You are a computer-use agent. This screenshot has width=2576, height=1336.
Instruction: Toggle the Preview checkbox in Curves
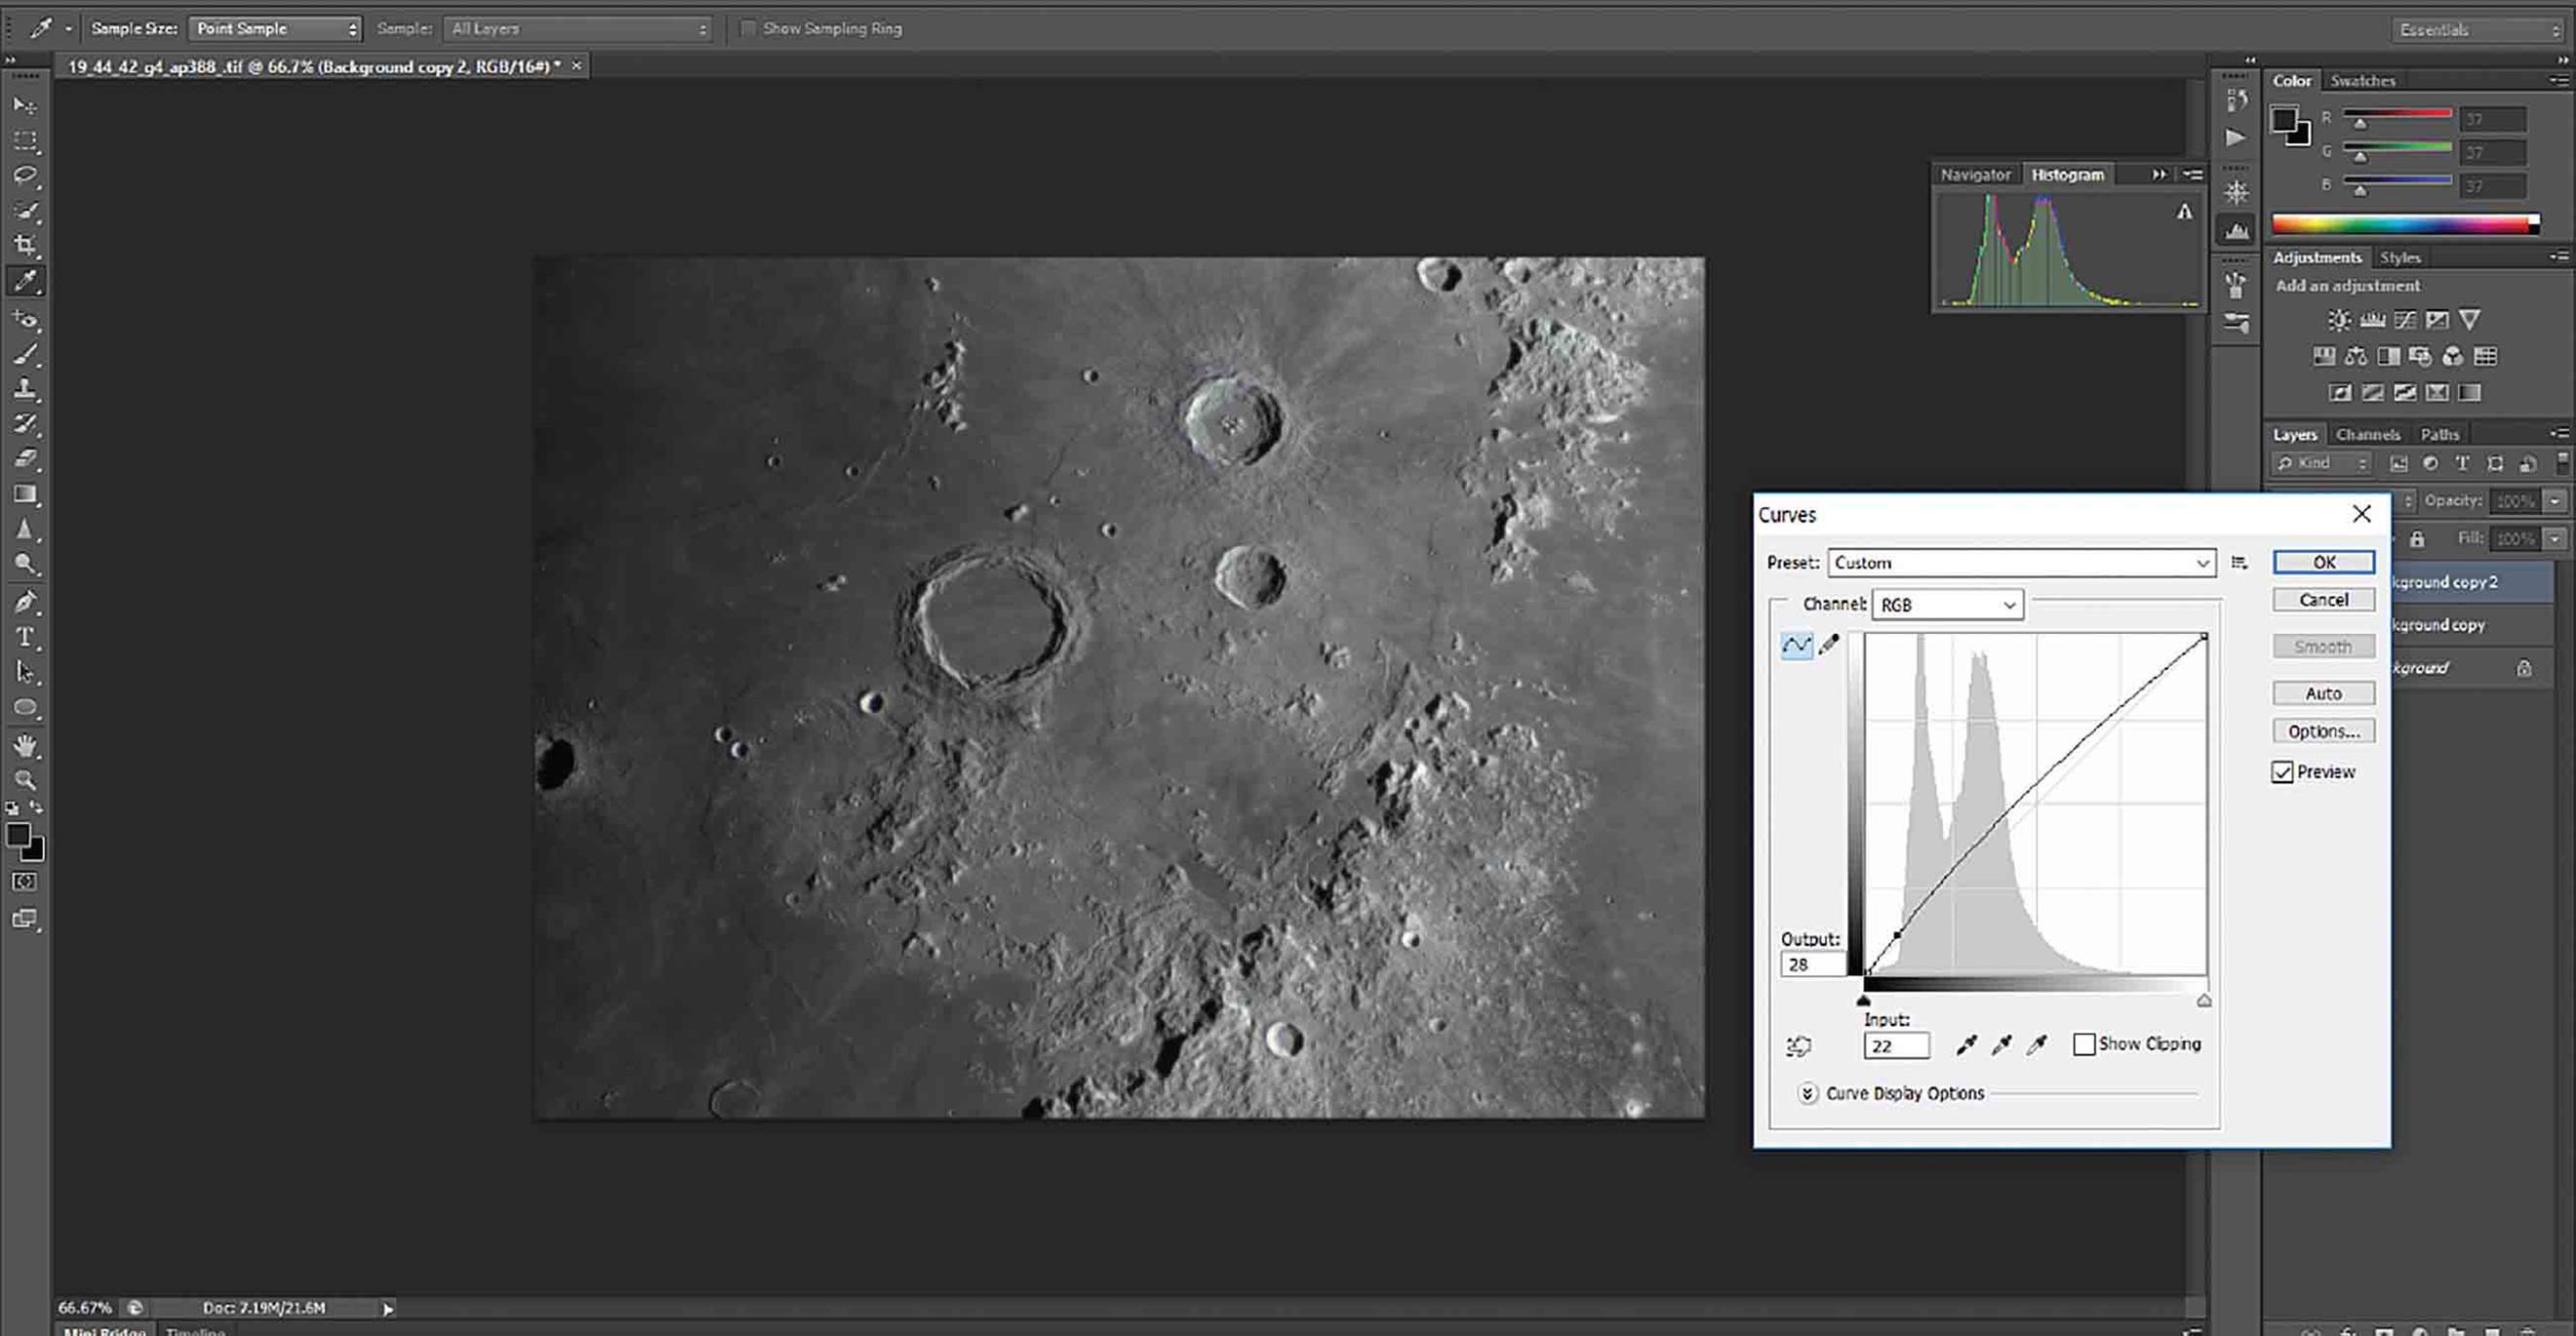[x=2282, y=772]
